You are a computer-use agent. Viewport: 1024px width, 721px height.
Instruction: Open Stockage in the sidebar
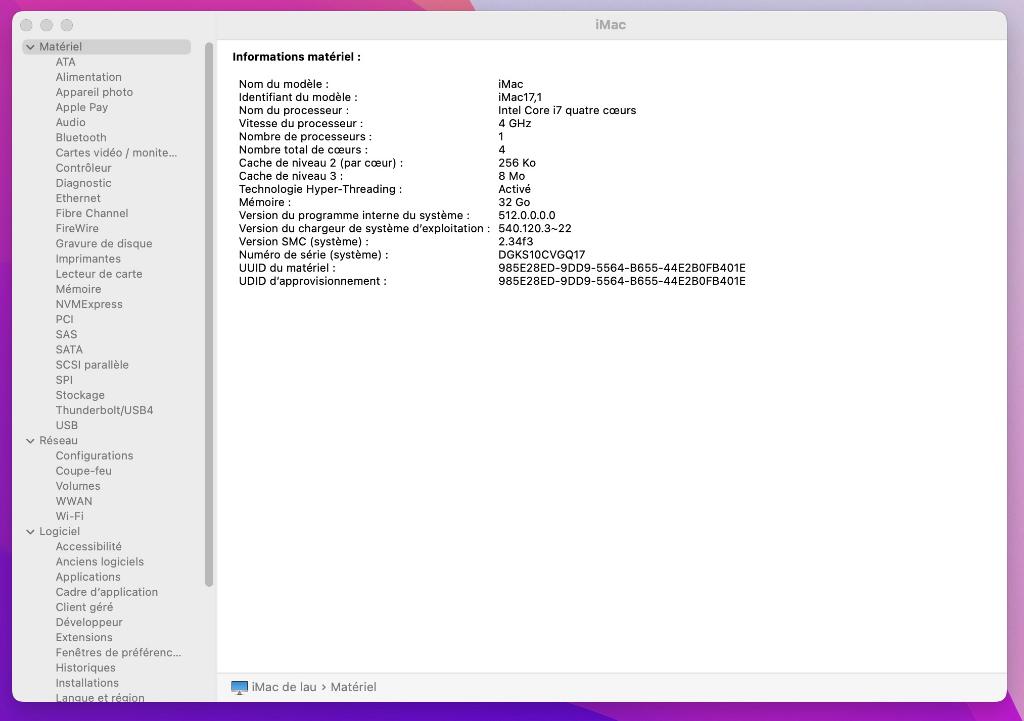coord(80,395)
